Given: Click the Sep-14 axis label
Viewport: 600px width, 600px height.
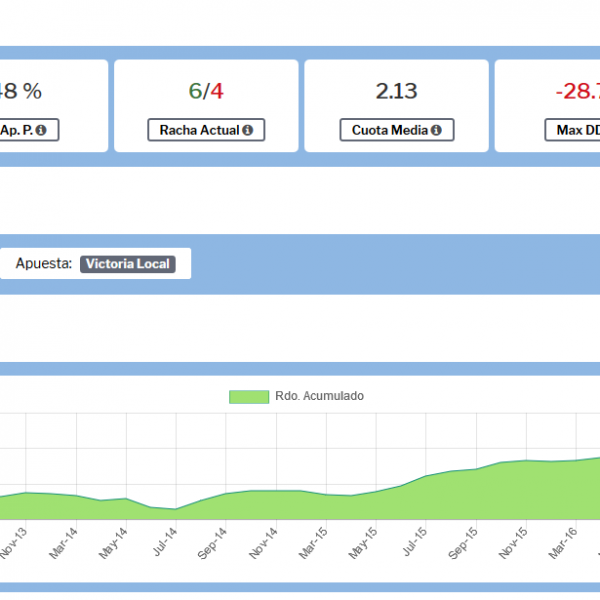Looking at the screenshot, I should click(x=212, y=543).
